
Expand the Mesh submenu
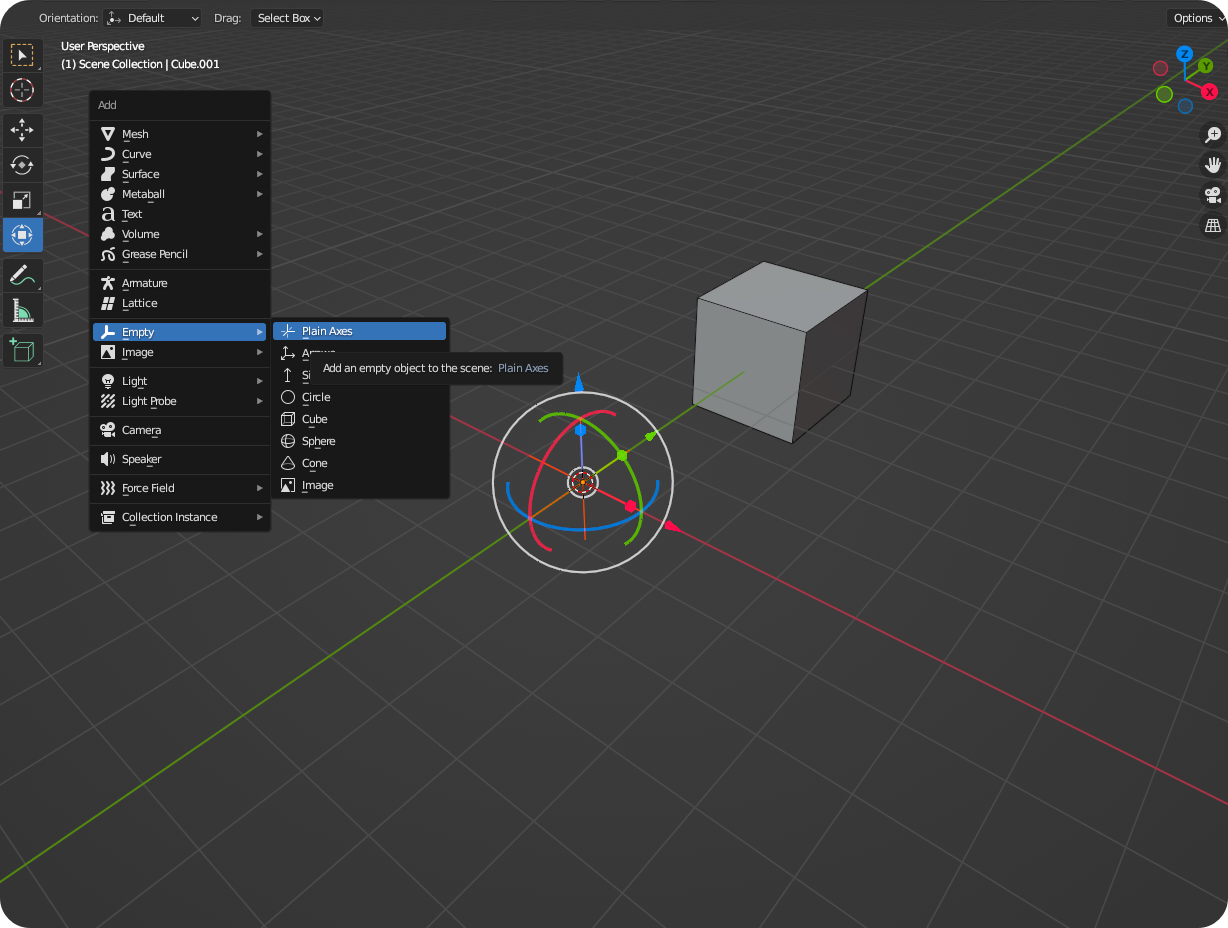click(181, 134)
